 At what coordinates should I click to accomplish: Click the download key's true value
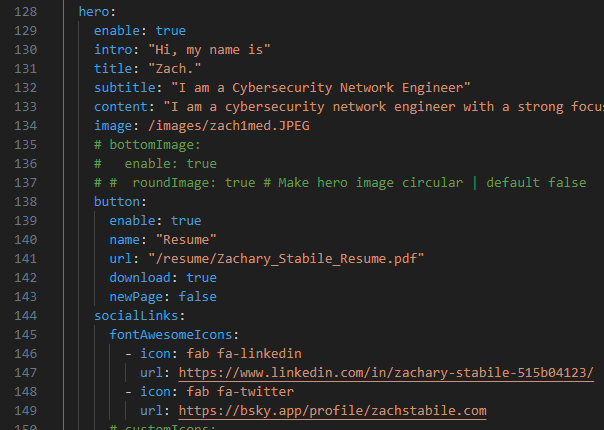201,278
